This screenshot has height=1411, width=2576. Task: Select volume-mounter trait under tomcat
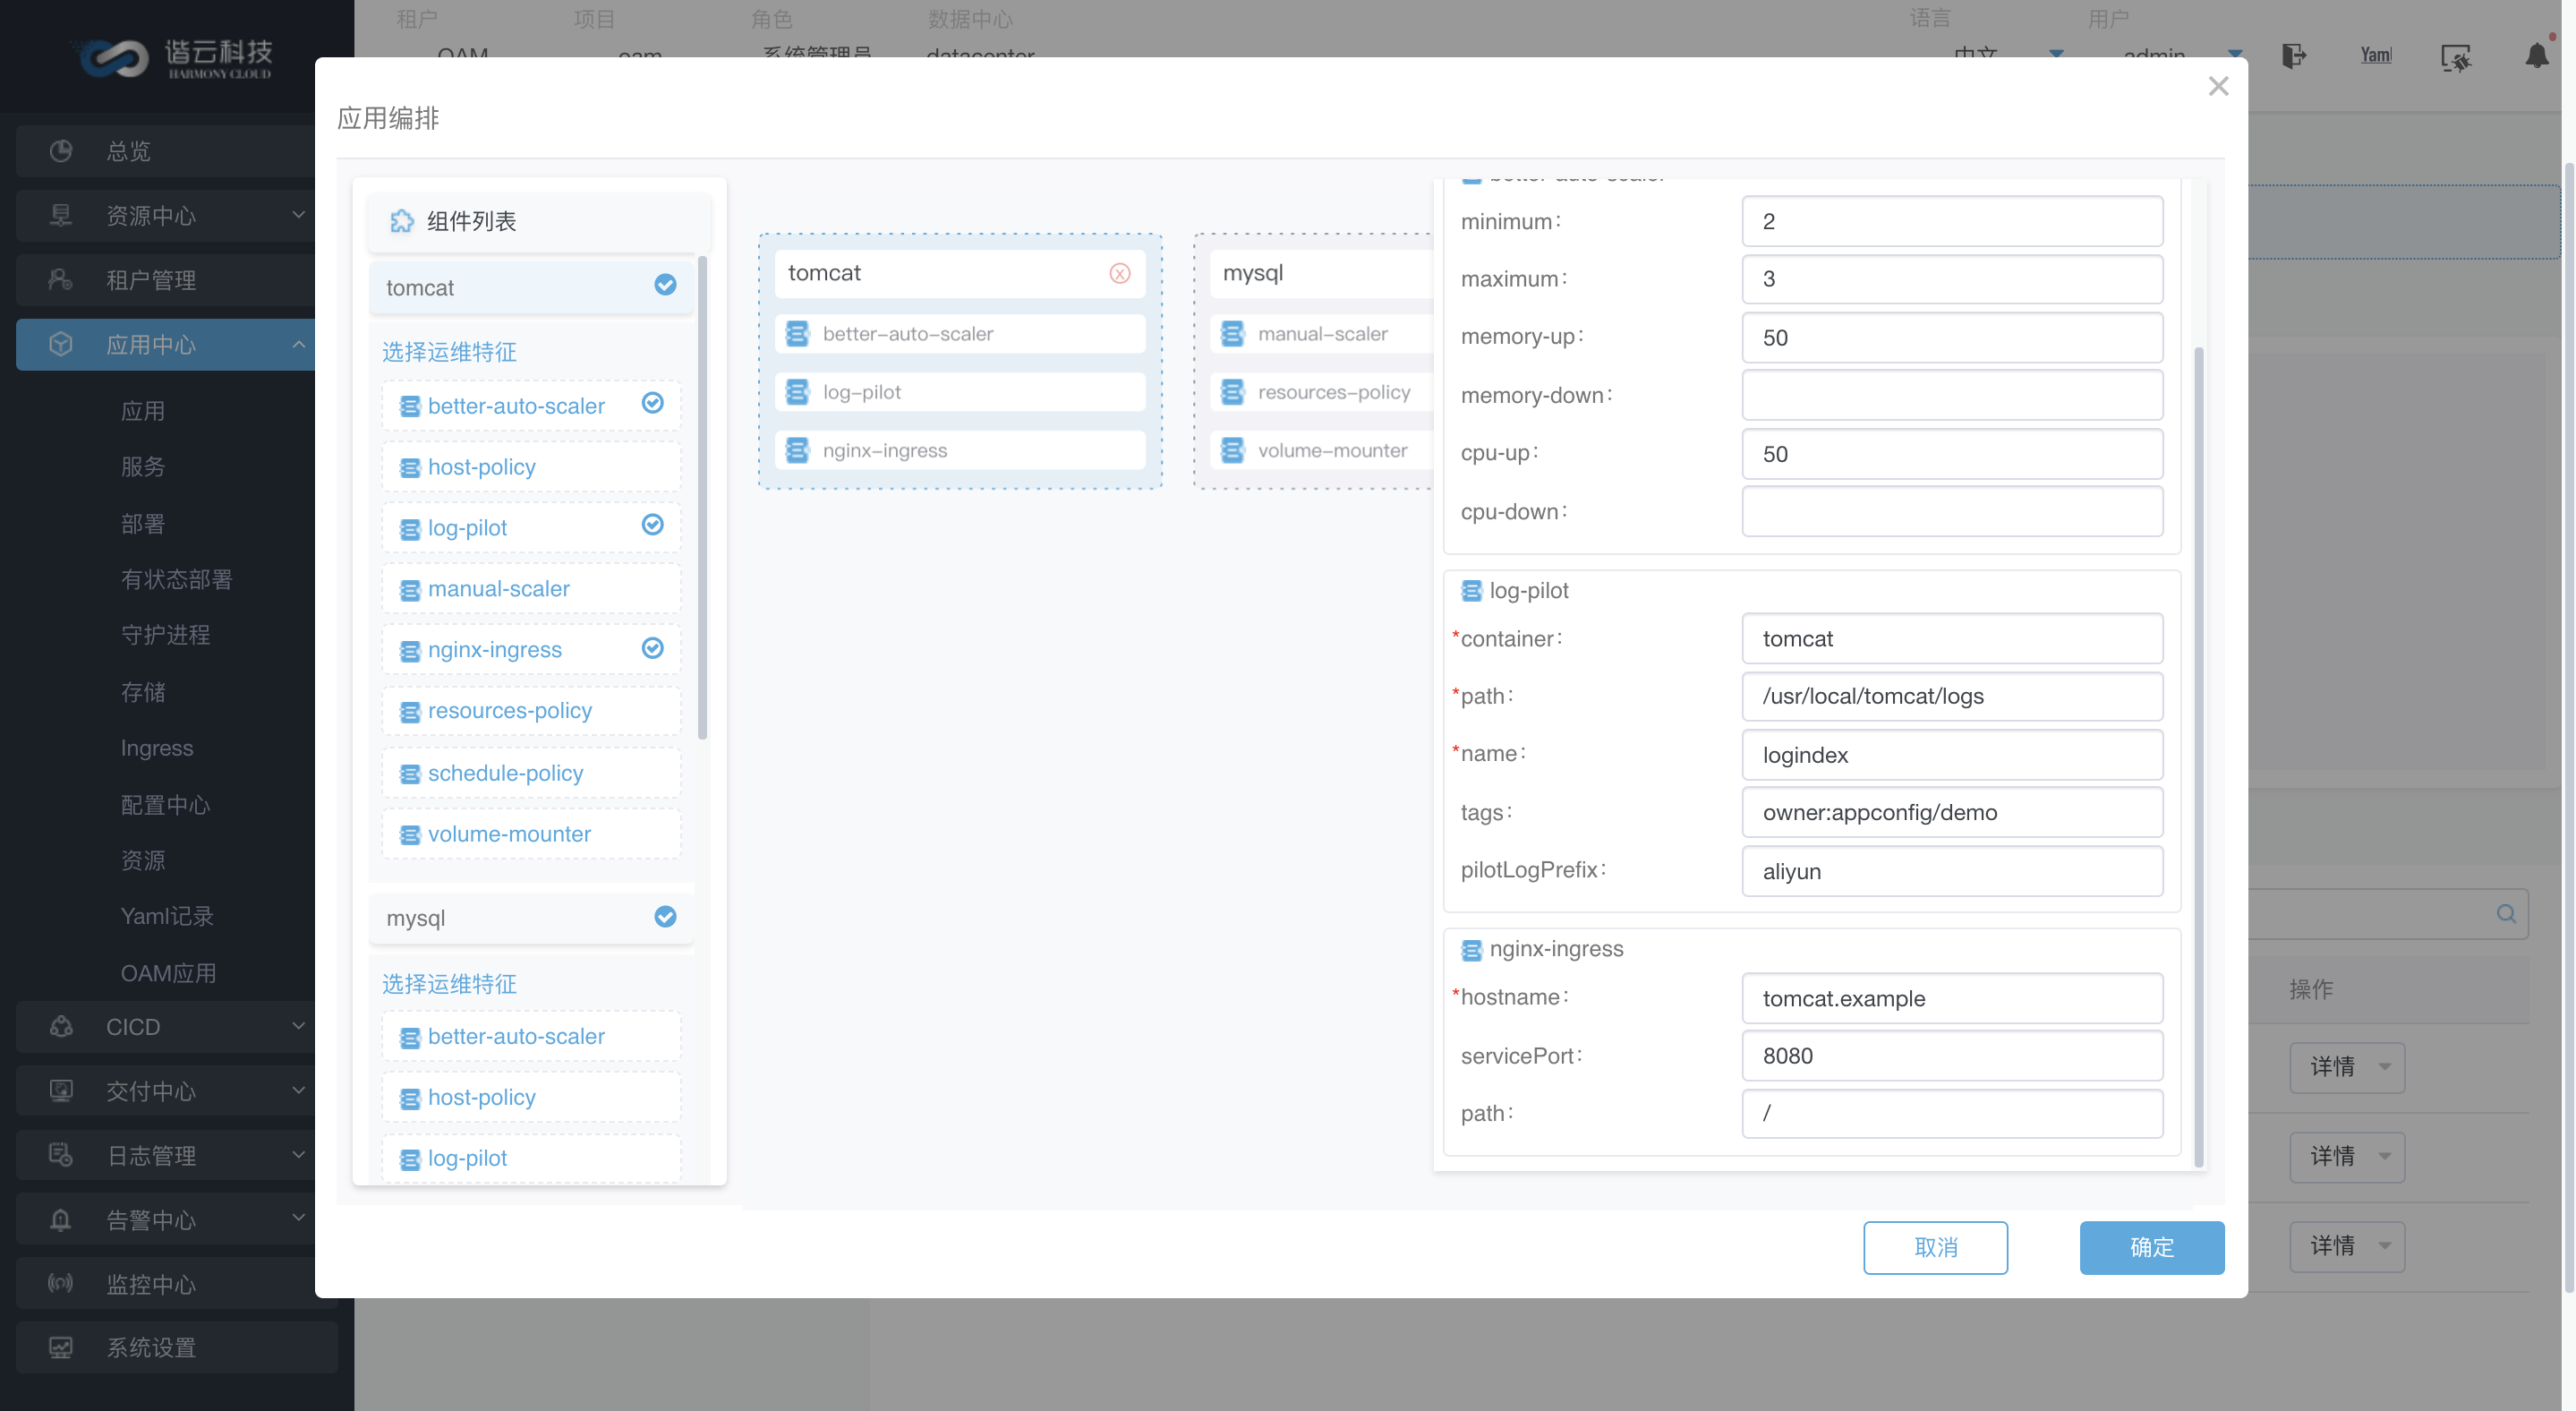[x=531, y=834]
